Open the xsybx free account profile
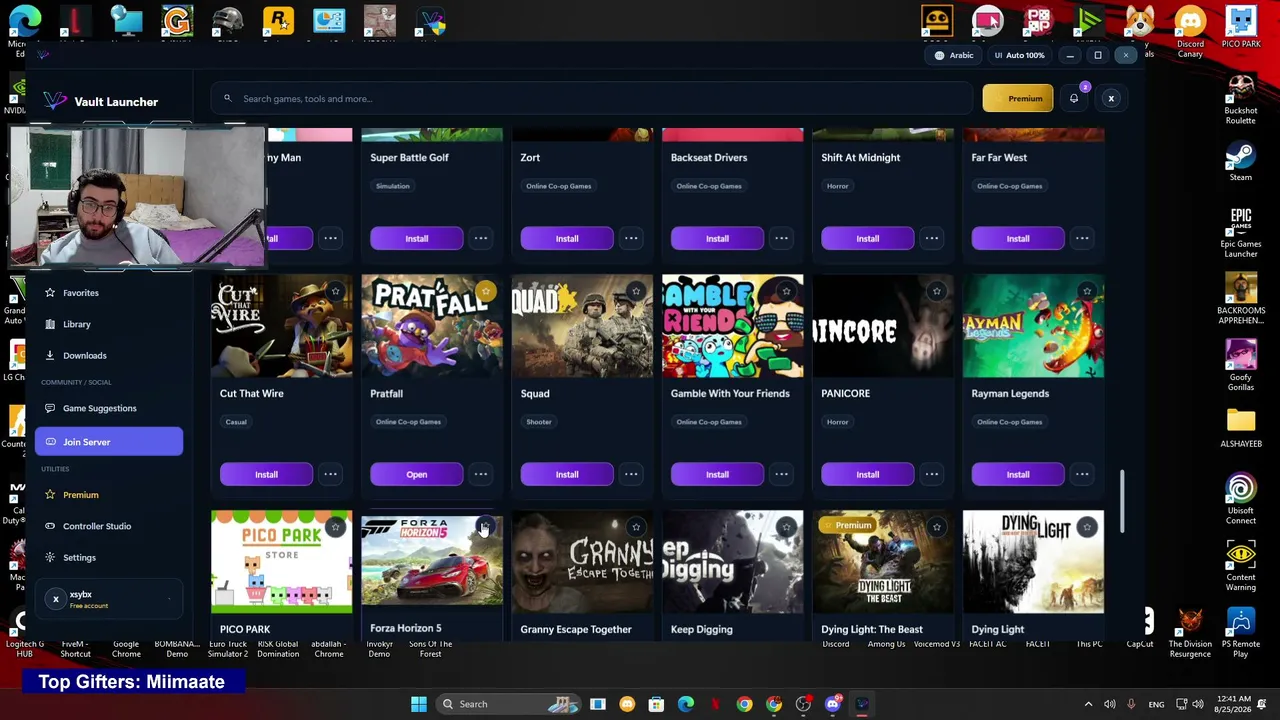 pyautogui.click(x=109, y=599)
